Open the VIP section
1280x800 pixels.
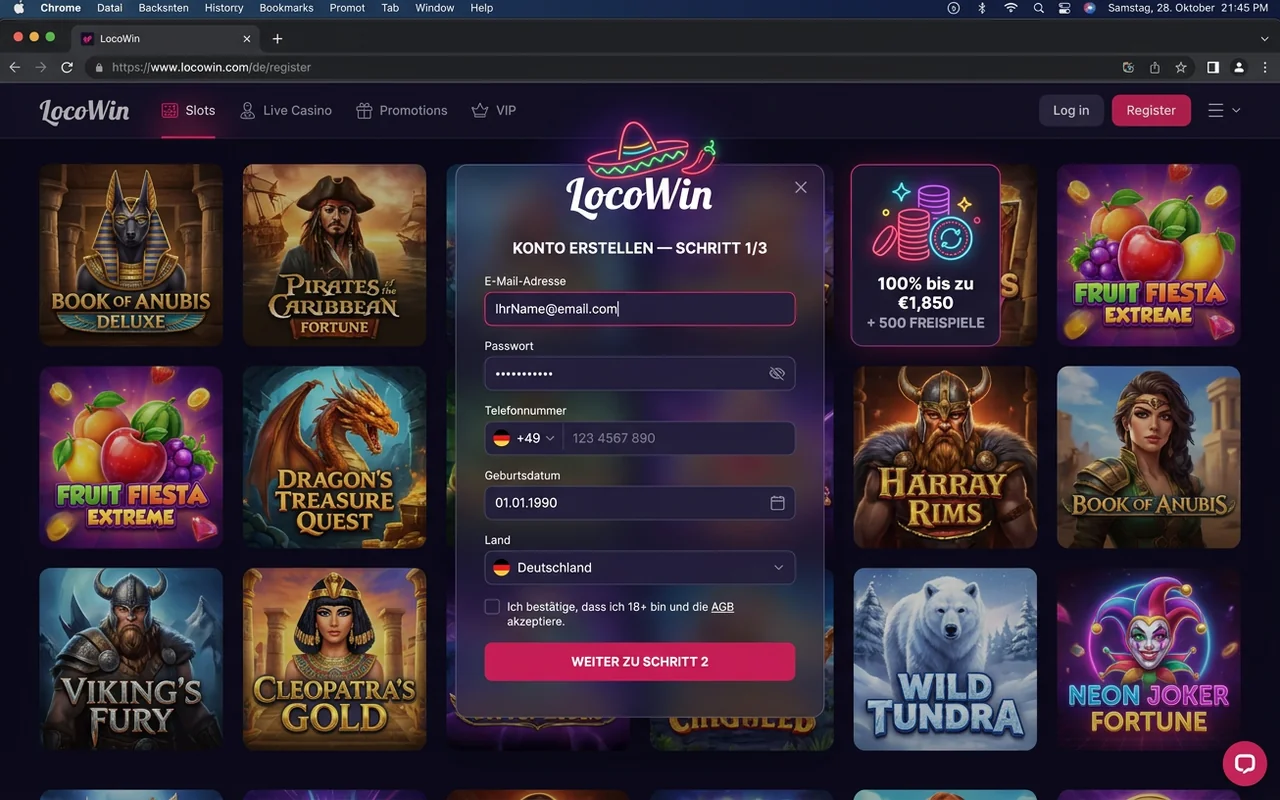pyautogui.click(x=494, y=110)
